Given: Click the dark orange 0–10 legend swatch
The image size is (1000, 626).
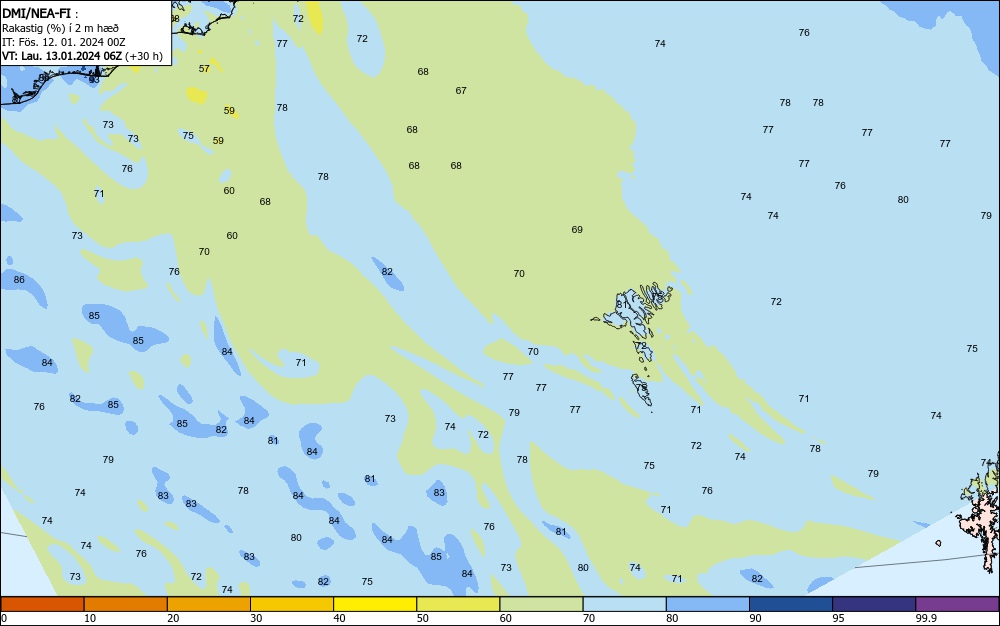Looking at the screenshot, I should tap(42, 604).
